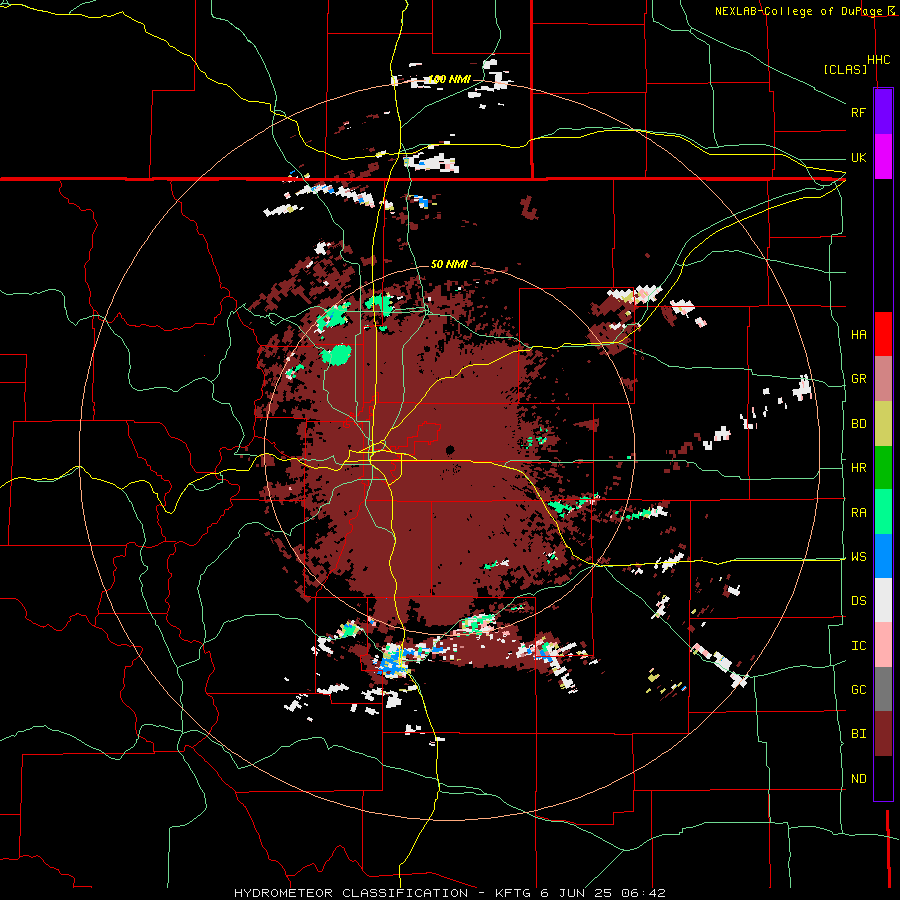Click the 'IC' legend label text
This screenshot has height=900, width=900.
click(x=858, y=646)
